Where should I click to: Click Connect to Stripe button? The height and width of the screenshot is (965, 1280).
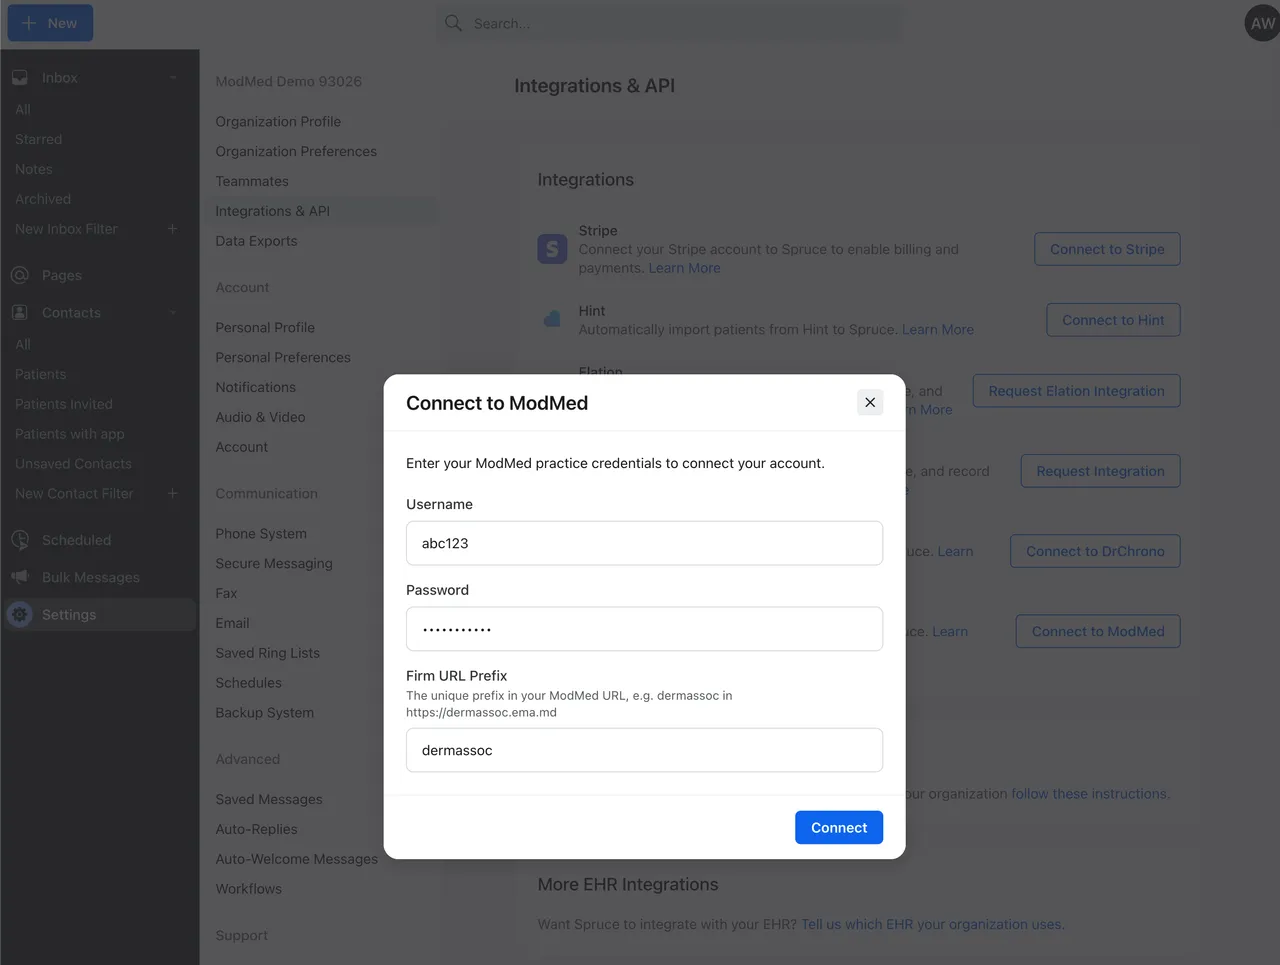(x=1107, y=249)
